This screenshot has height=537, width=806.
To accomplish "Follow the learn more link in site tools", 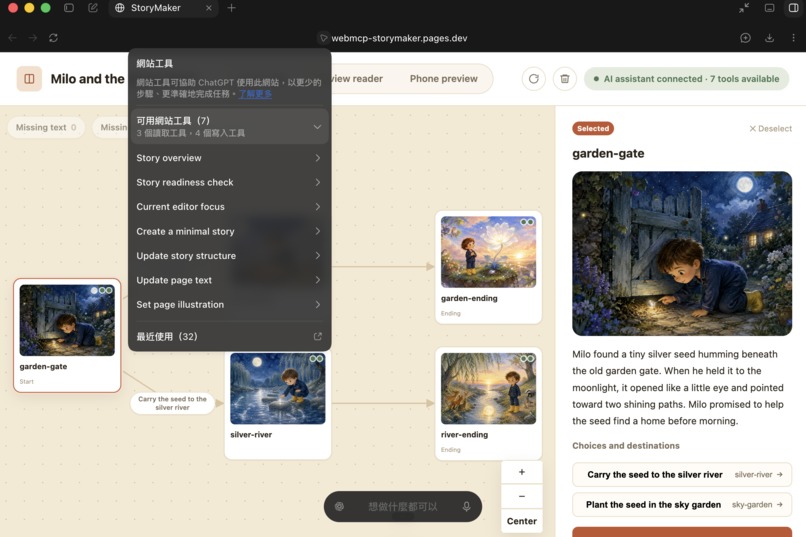I will 255,94.
